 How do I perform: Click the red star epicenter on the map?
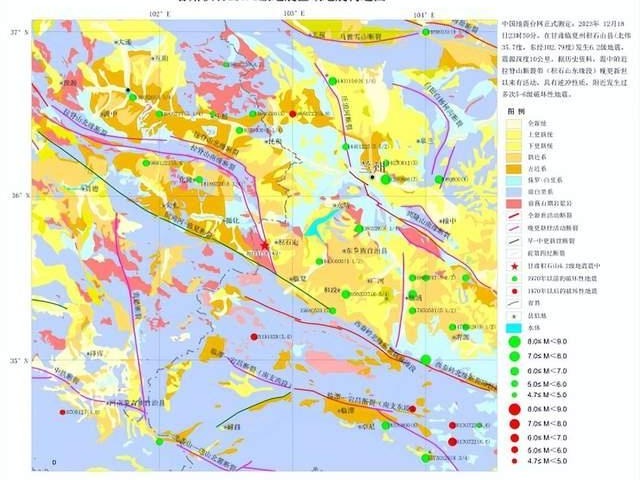pos(264,244)
